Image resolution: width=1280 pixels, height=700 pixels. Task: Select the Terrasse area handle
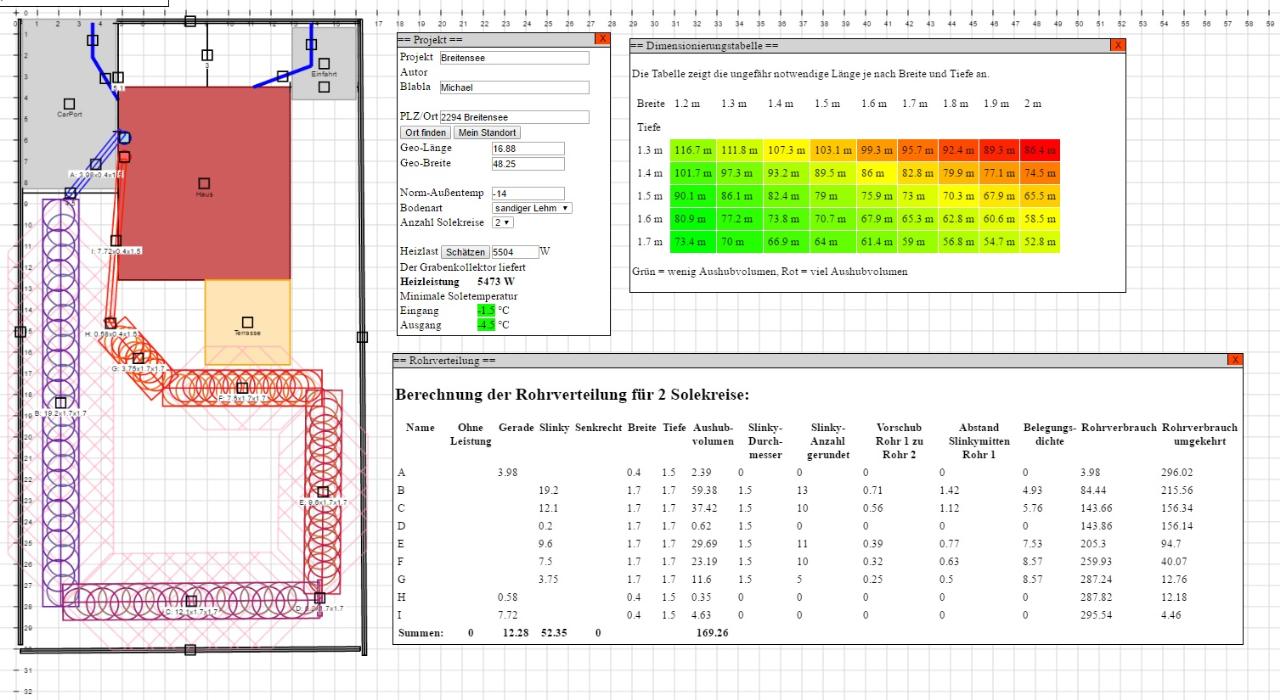click(247, 321)
